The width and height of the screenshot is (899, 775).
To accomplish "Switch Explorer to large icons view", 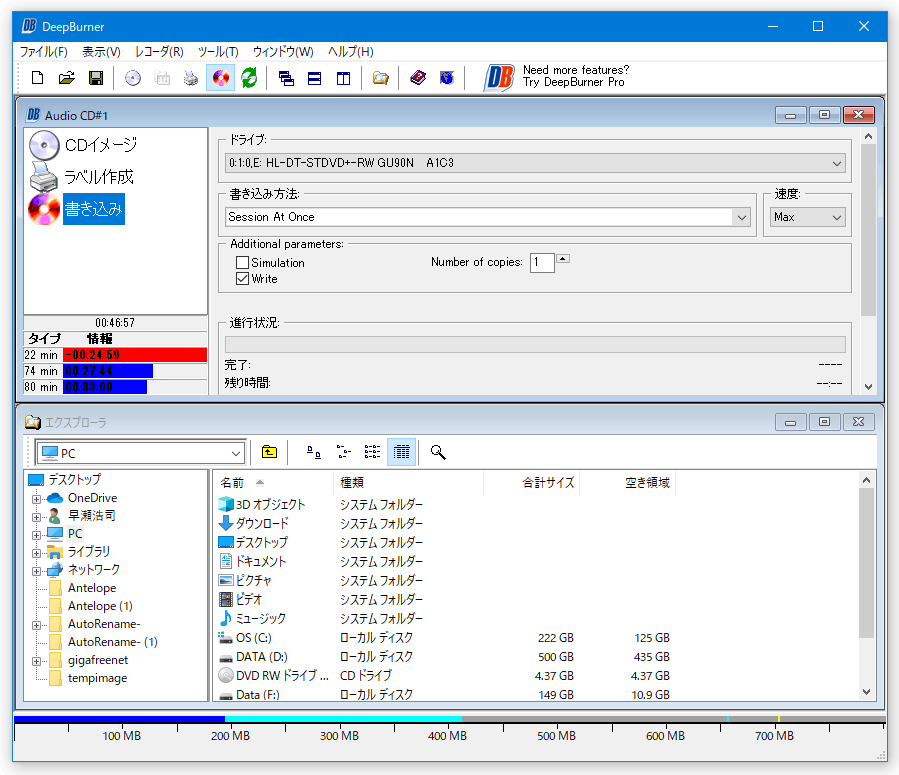I will coord(314,452).
